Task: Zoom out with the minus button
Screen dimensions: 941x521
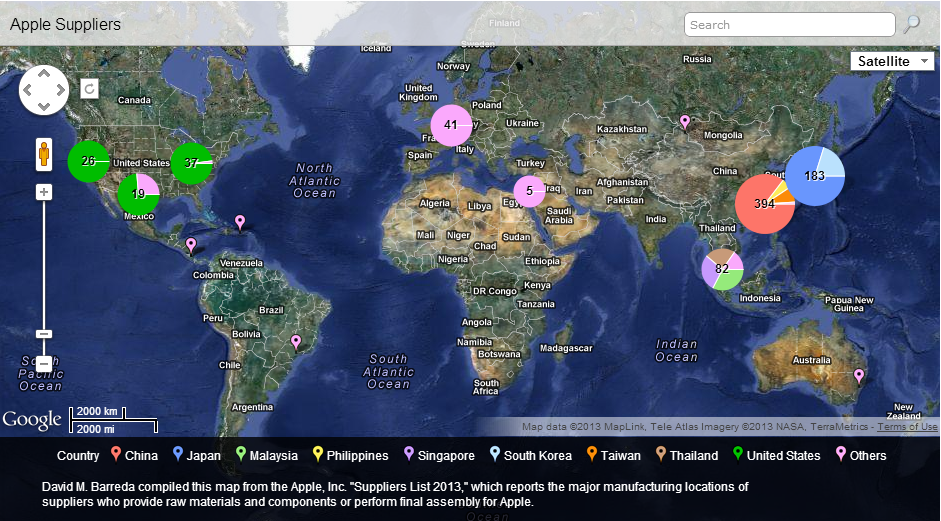Action: tap(43, 364)
